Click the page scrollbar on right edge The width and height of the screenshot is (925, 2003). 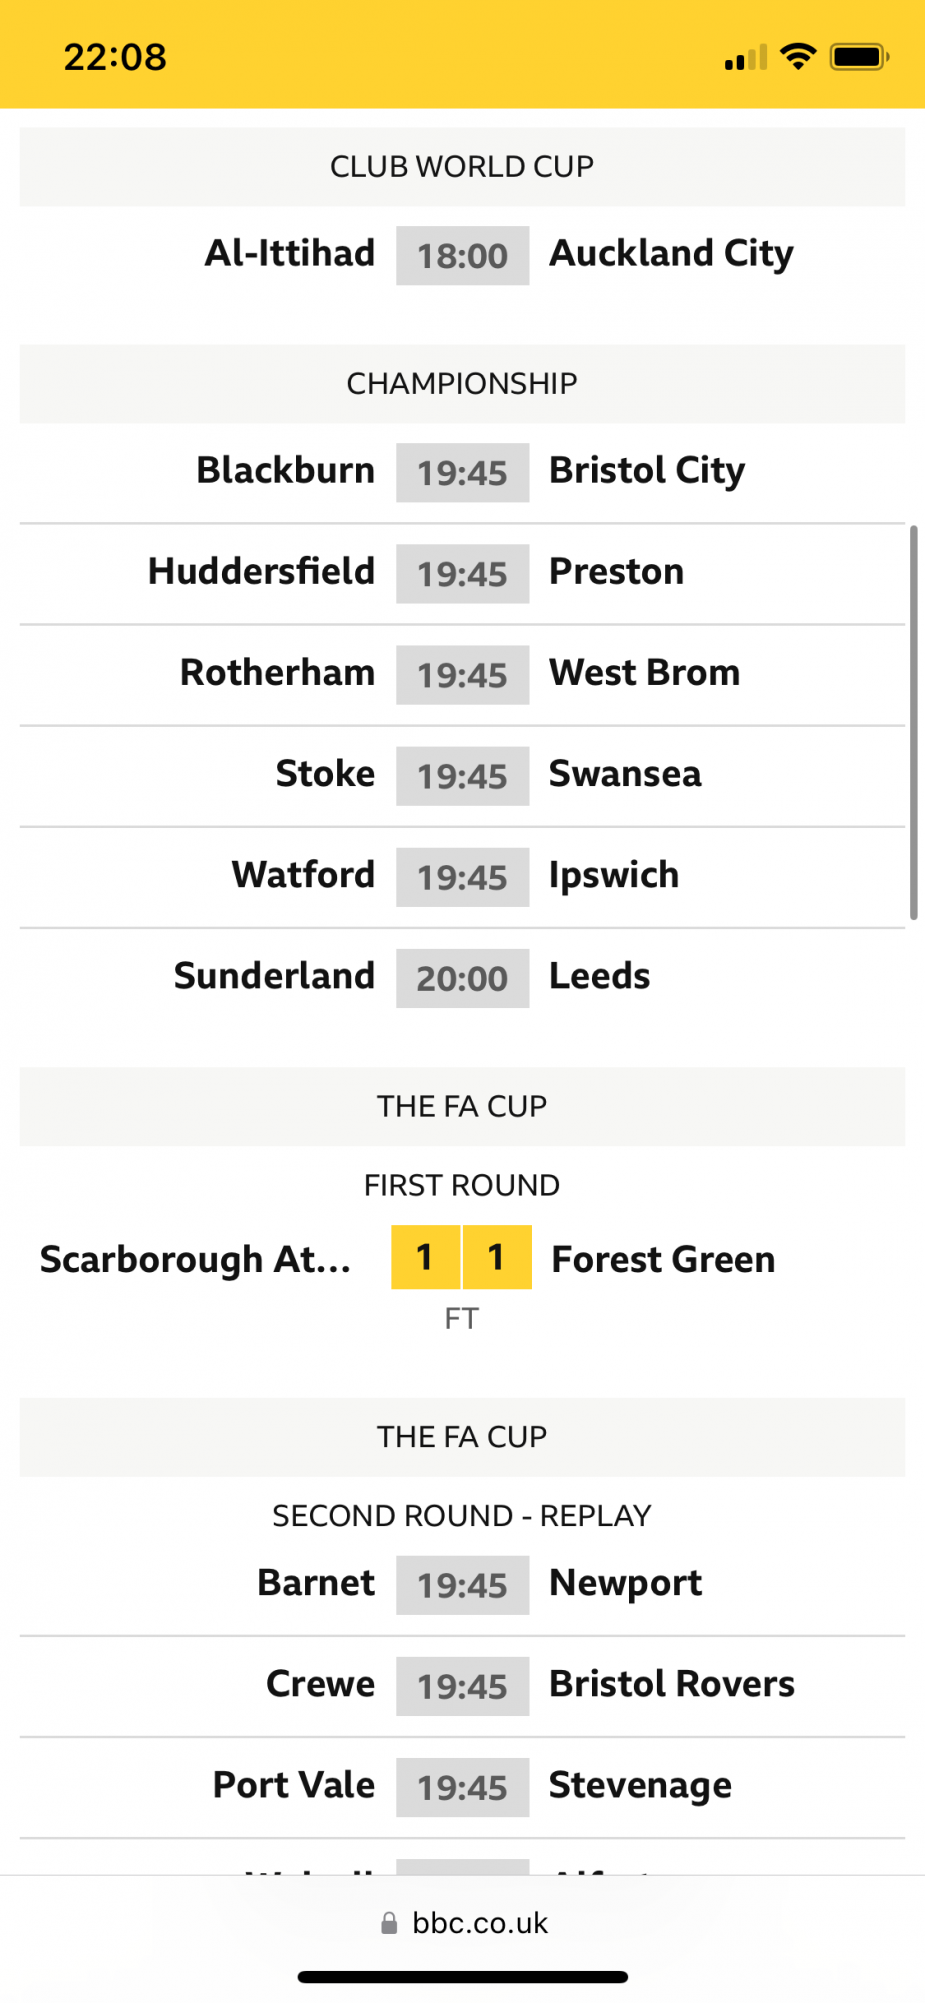click(x=913, y=720)
